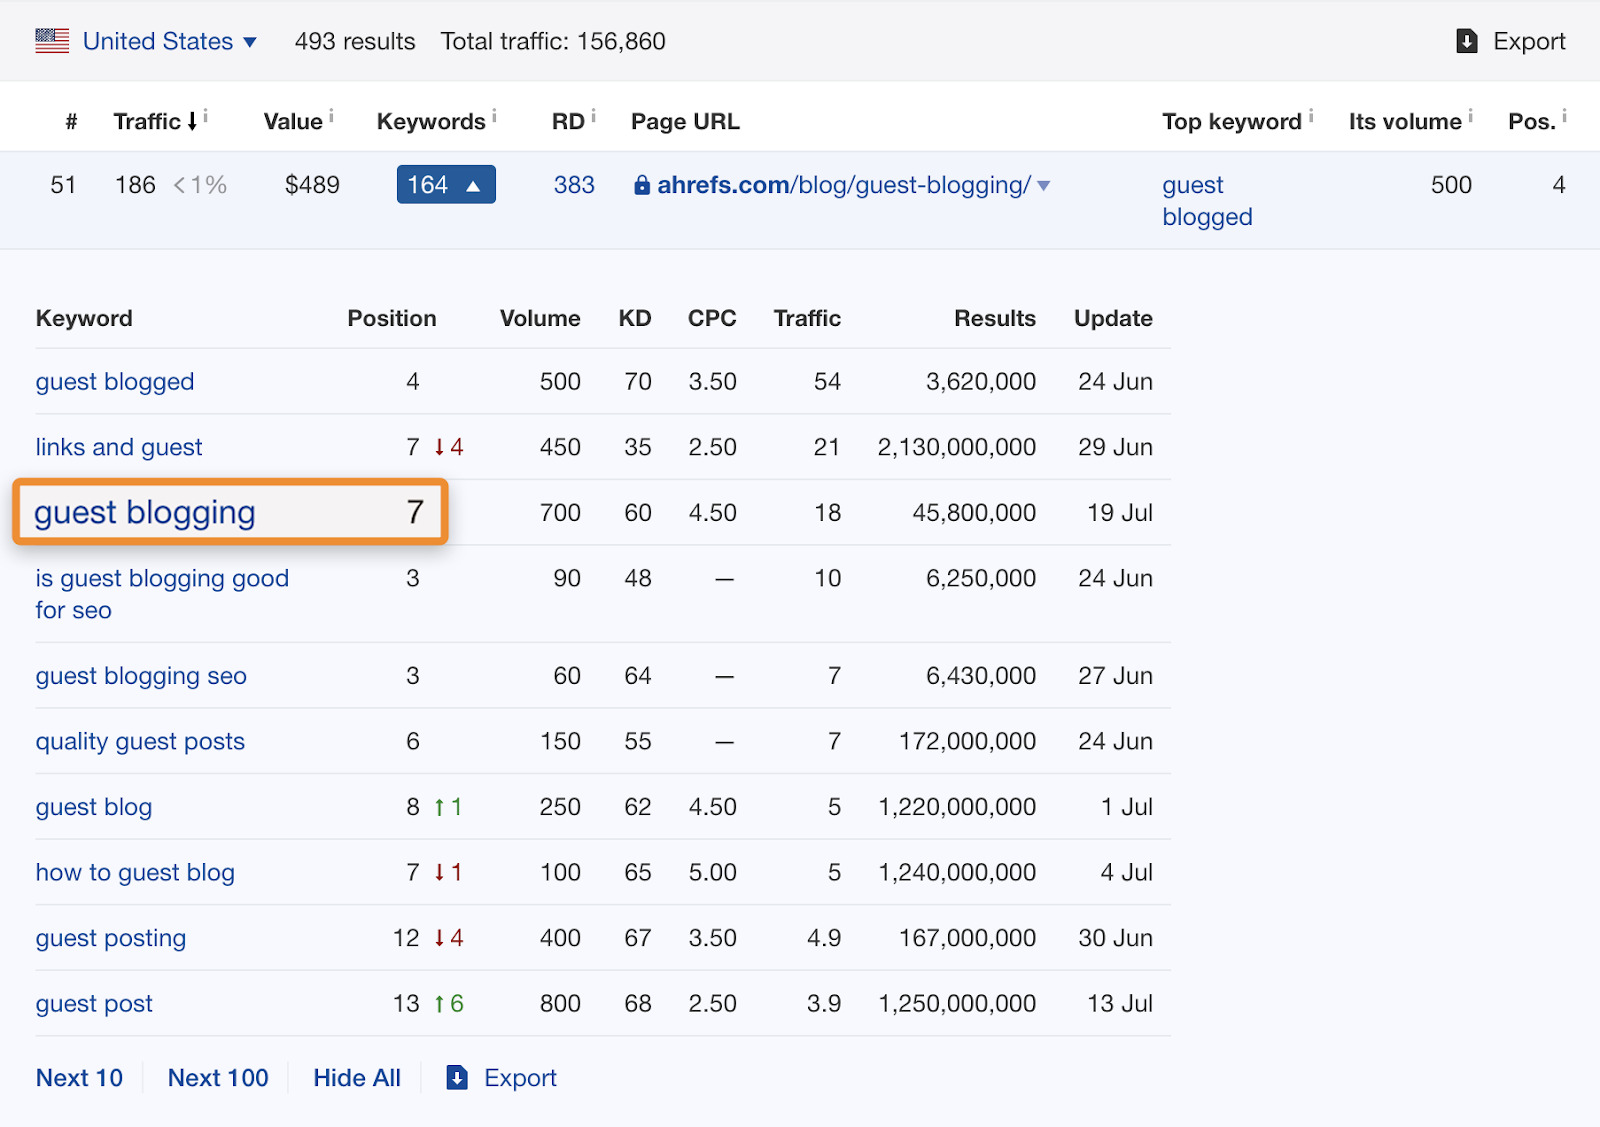Open the dropdown next to the page URL

point(1043,185)
